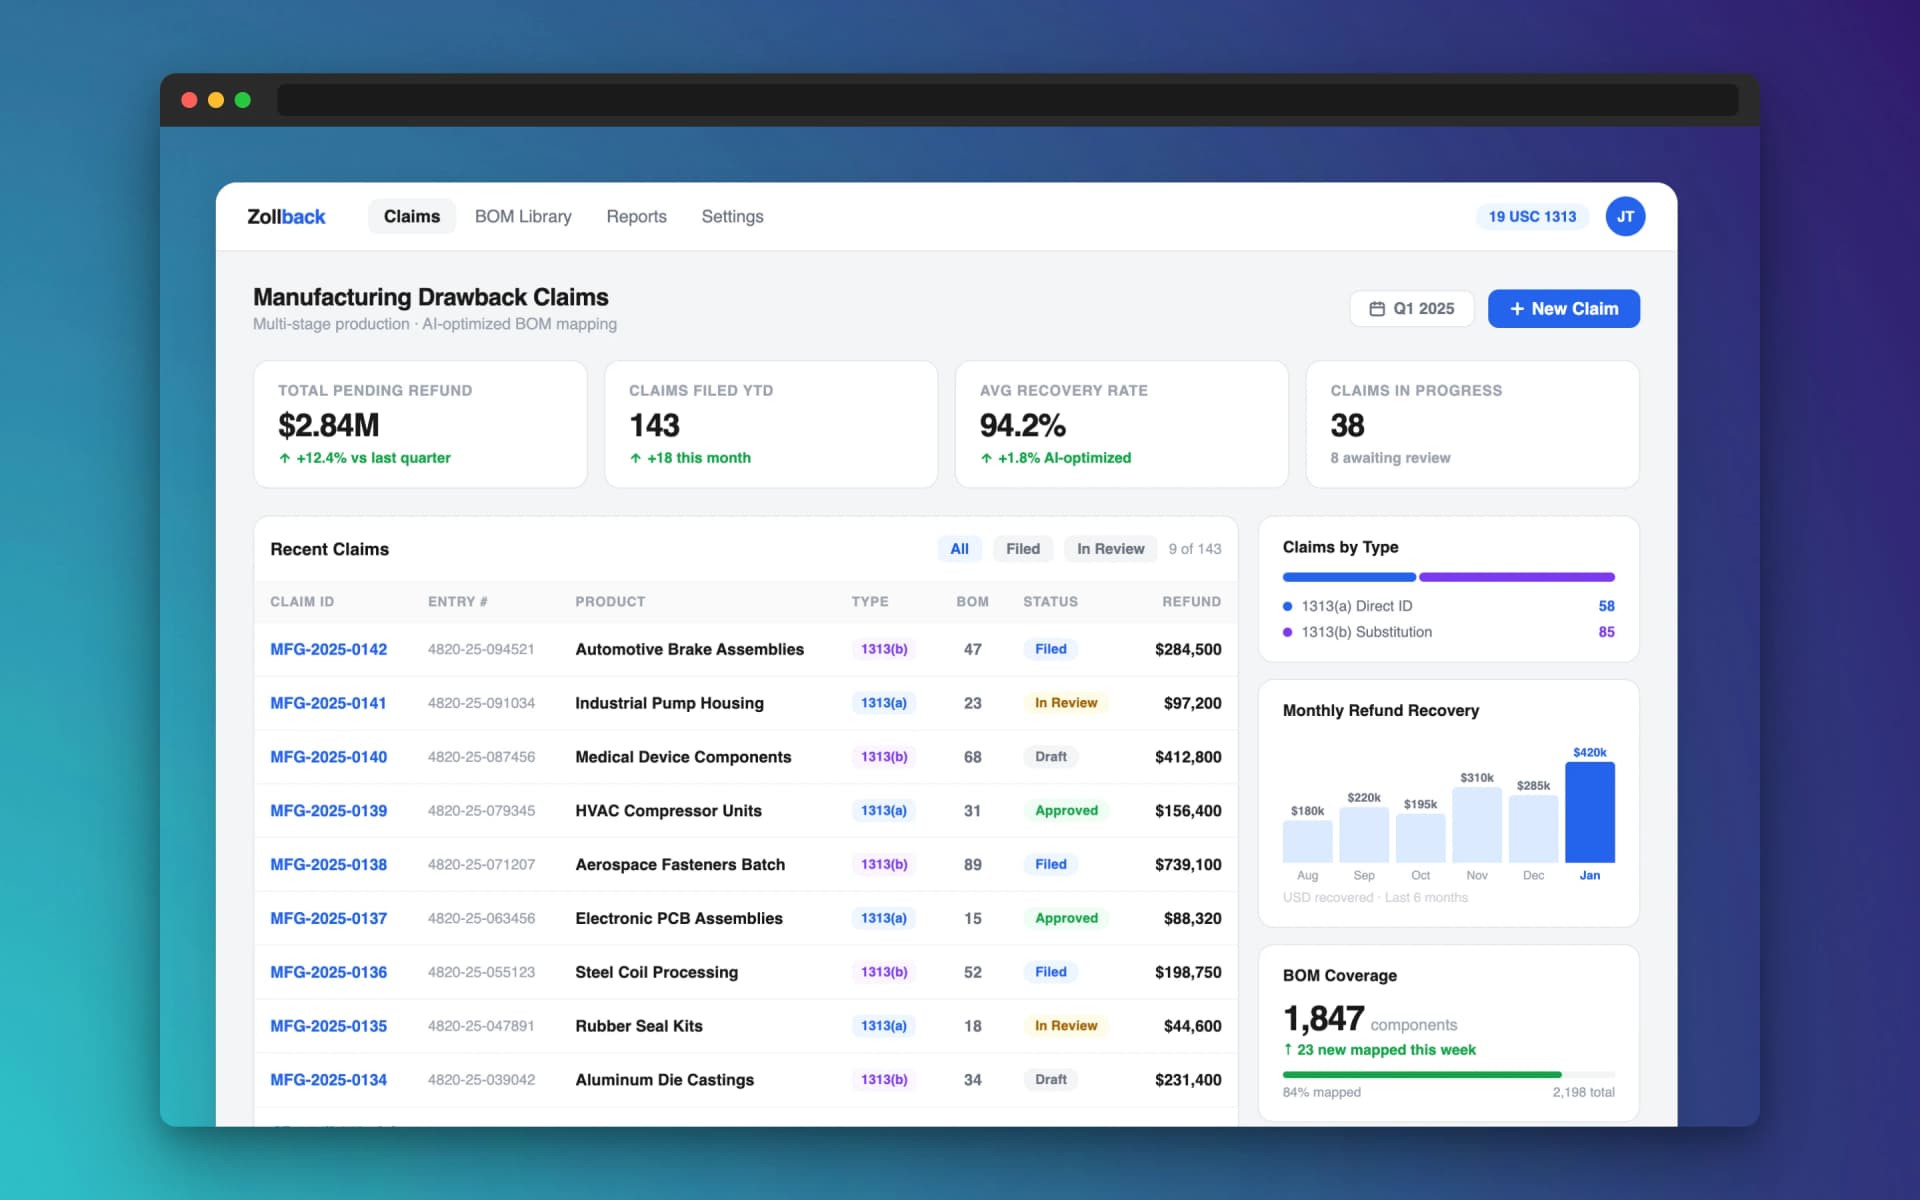This screenshot has width=1920, height=1200.
Task: Switch to the BOM Library tab
Action: pyautogui.click(x=522, y=216)
